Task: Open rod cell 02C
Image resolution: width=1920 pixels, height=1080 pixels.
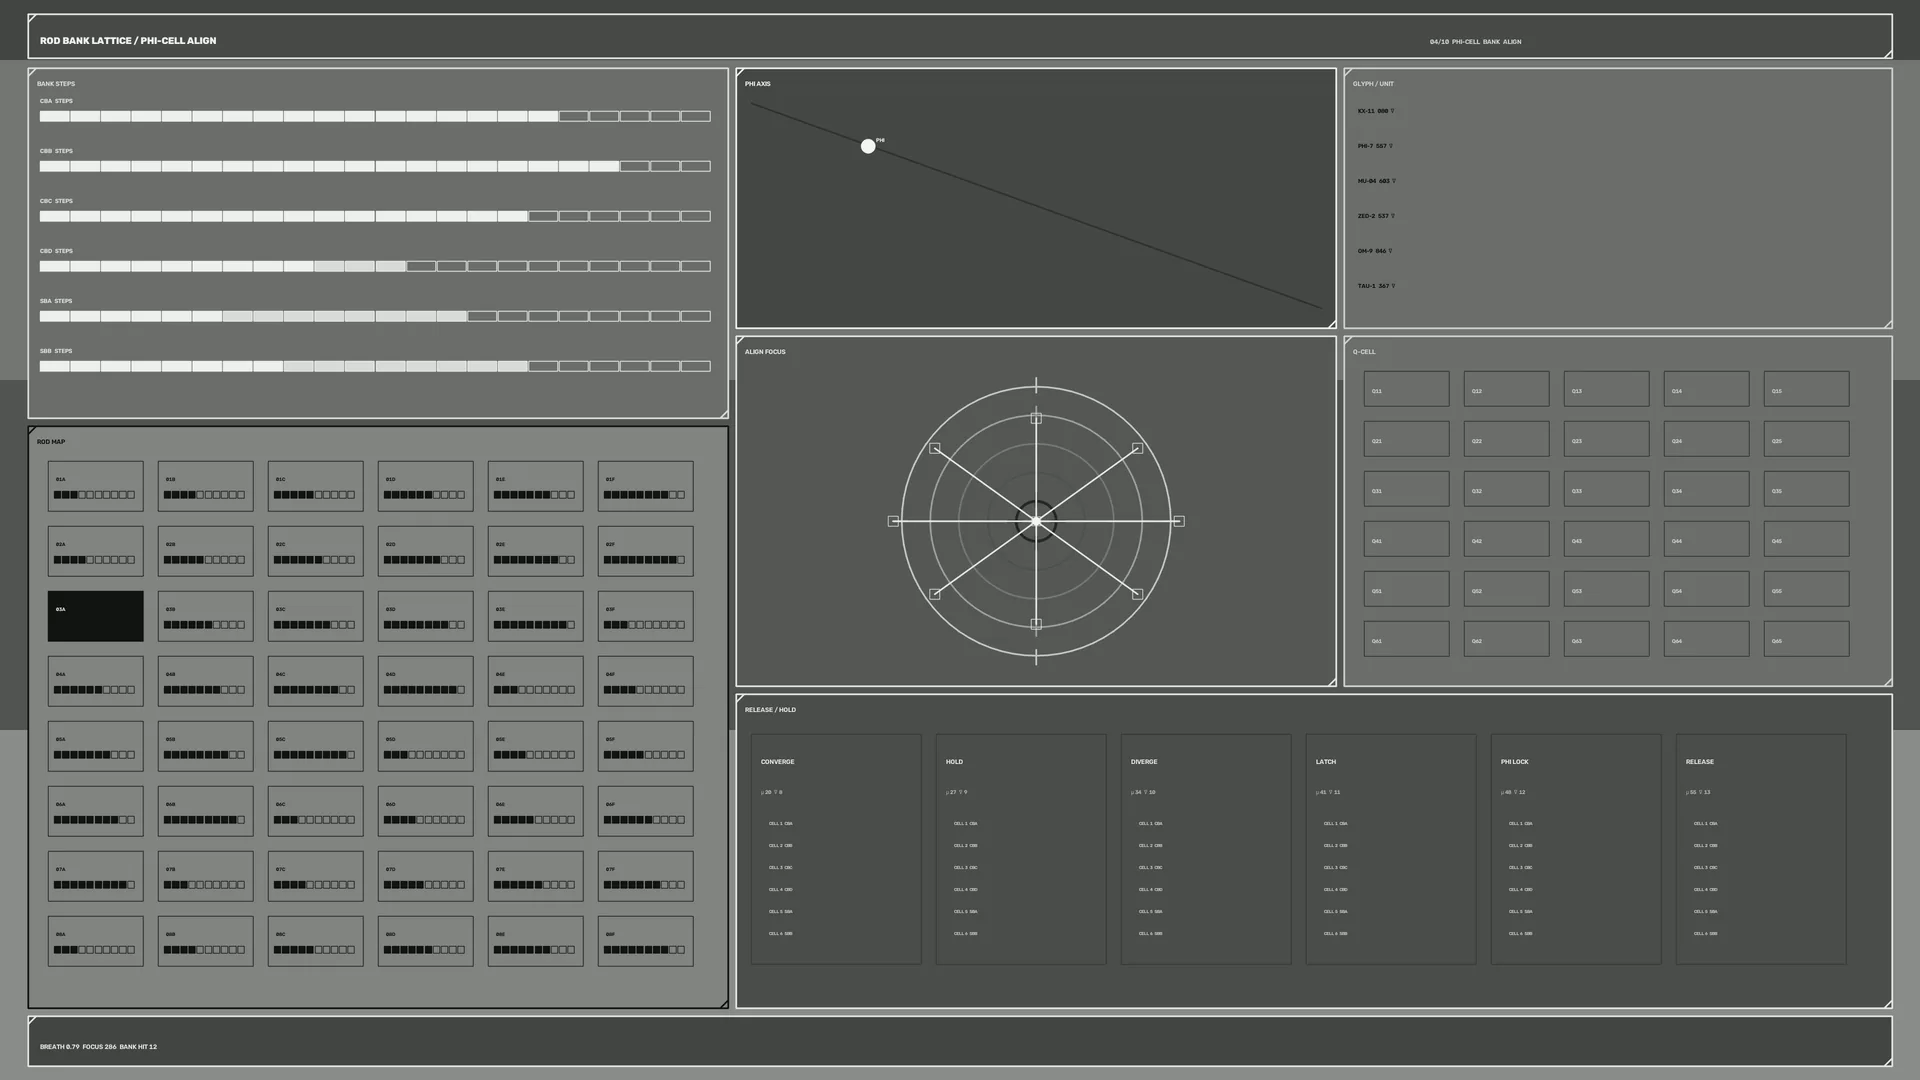Action: pos(315,551)
